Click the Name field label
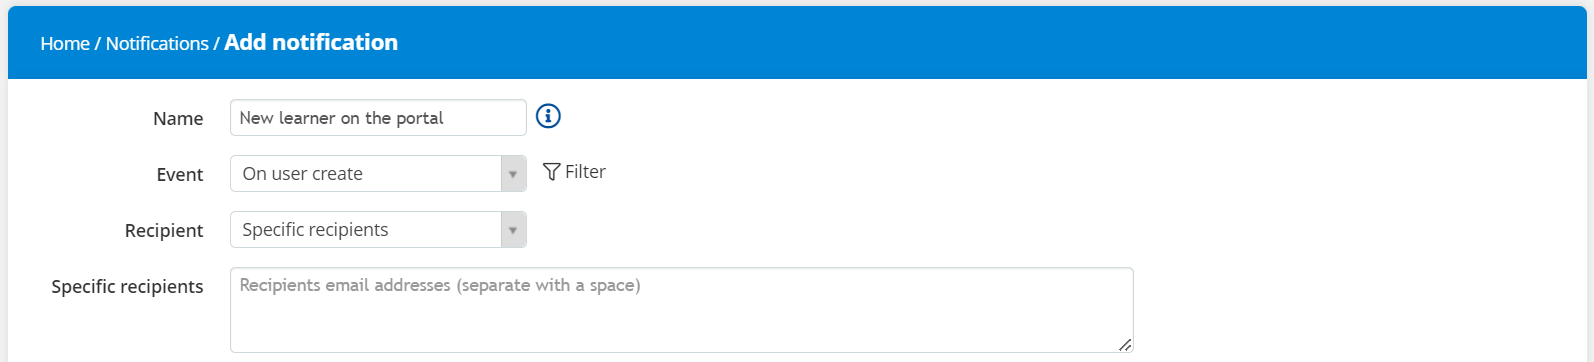The width and height of the screenshot is (1594, 362). (x=178, y=119)
